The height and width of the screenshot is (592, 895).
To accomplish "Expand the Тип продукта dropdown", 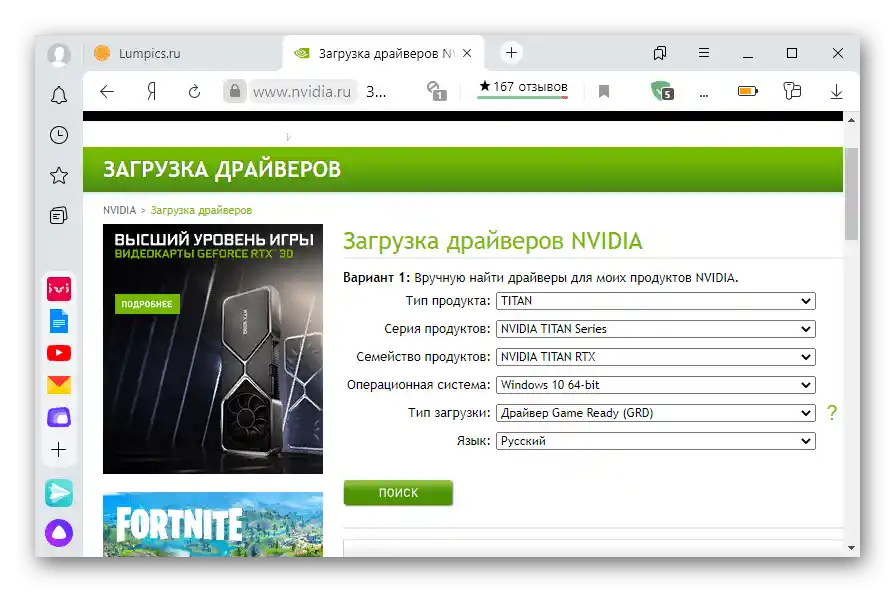I will [x=655, y=301].
